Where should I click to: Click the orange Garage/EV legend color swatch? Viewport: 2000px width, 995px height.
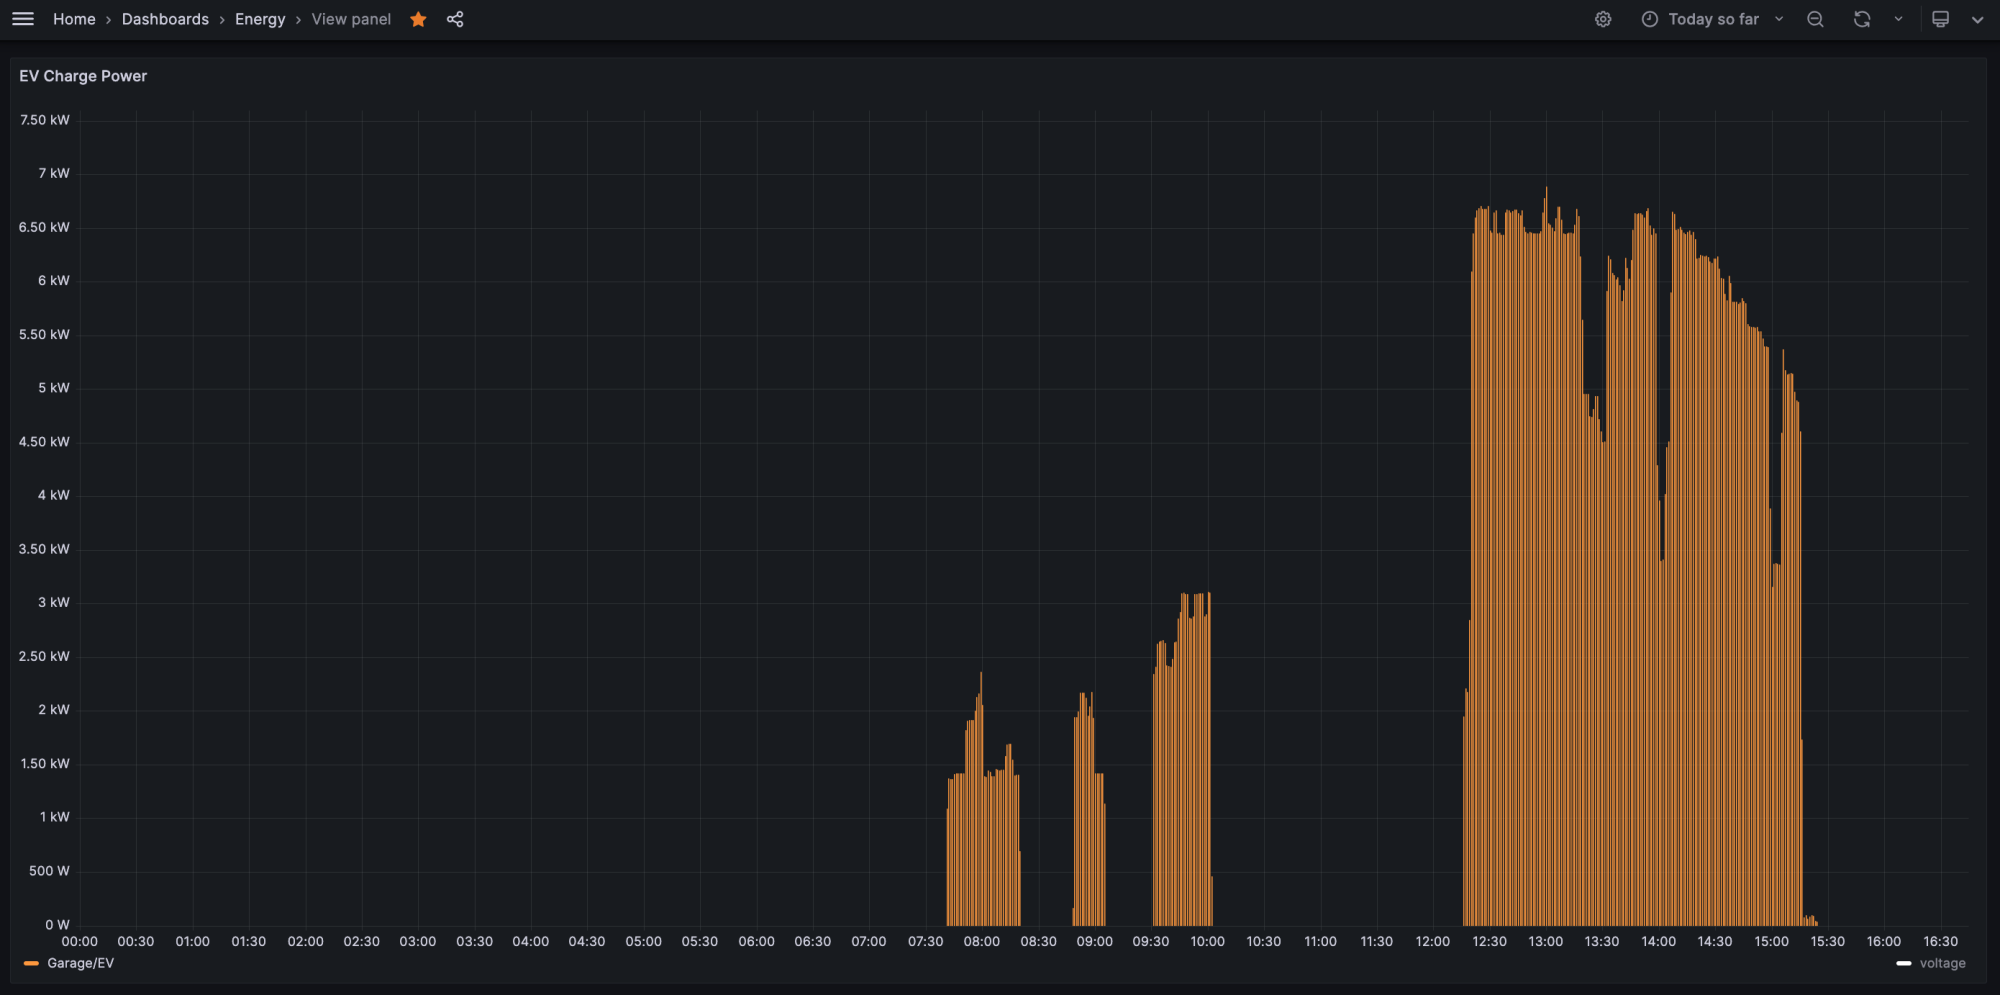tap(31, 963)
